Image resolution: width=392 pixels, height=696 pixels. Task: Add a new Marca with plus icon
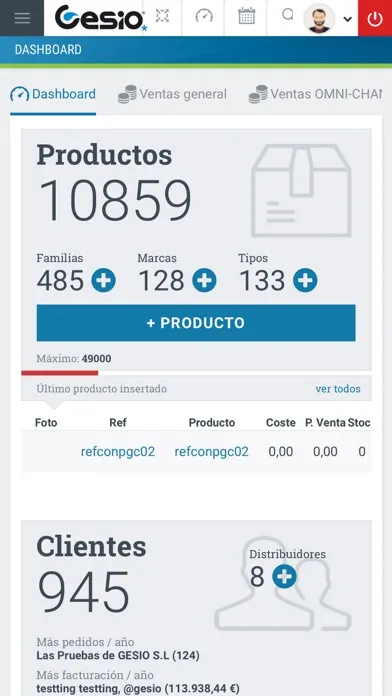point(204,281)
